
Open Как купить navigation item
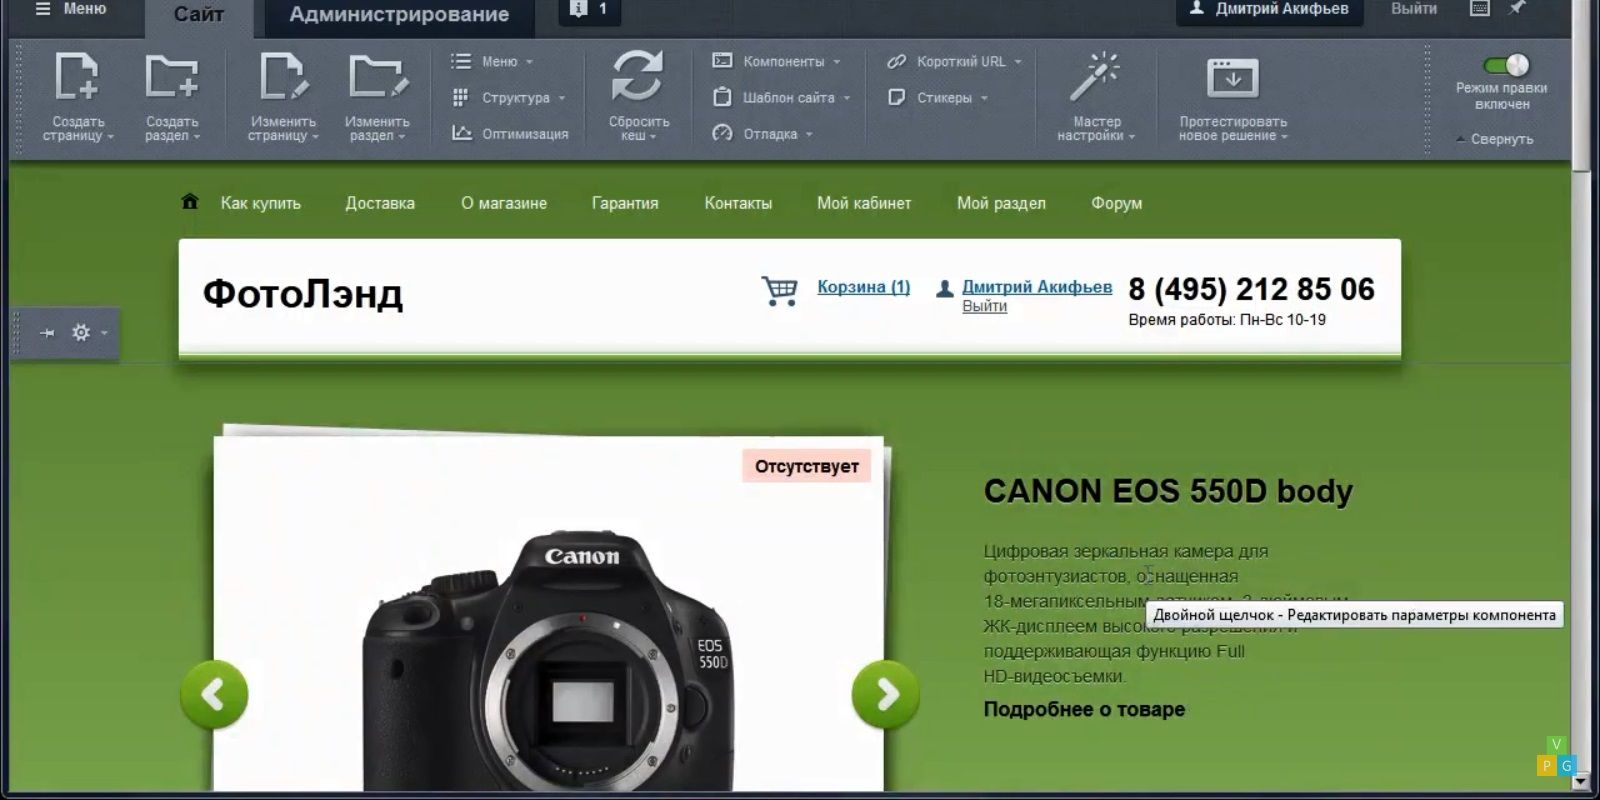point(260,203)
